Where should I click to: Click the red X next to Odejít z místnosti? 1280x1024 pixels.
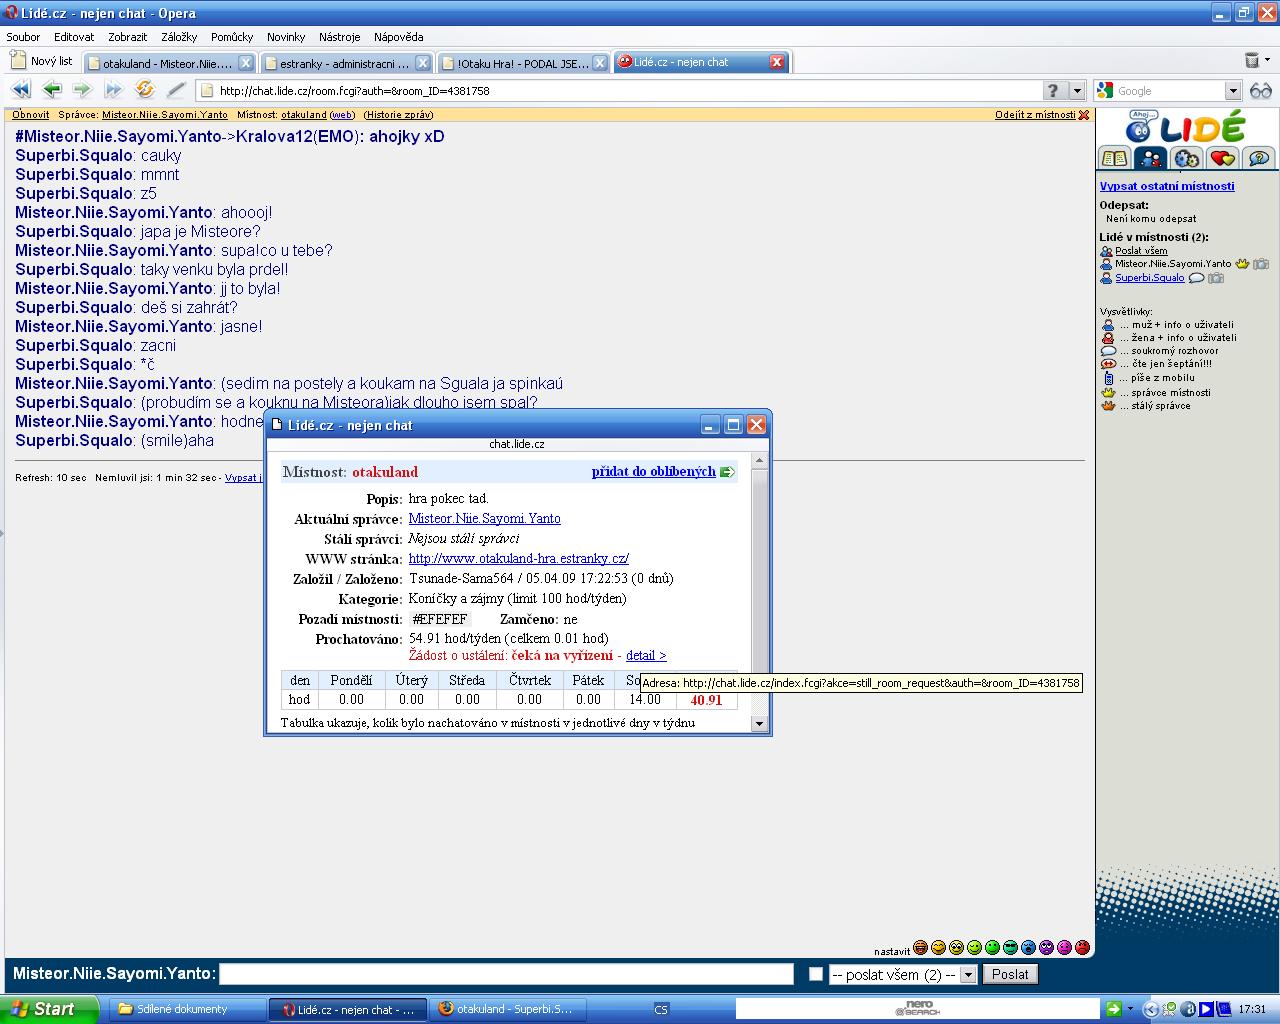[x=1084, y=115]
